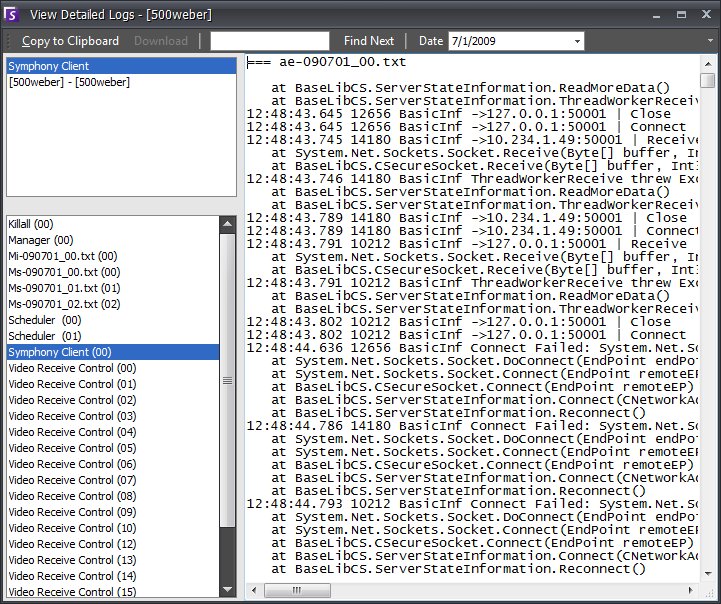Select Killall (00) log entry
Viewport: 721px width, 604px height.
pos(113,224)
